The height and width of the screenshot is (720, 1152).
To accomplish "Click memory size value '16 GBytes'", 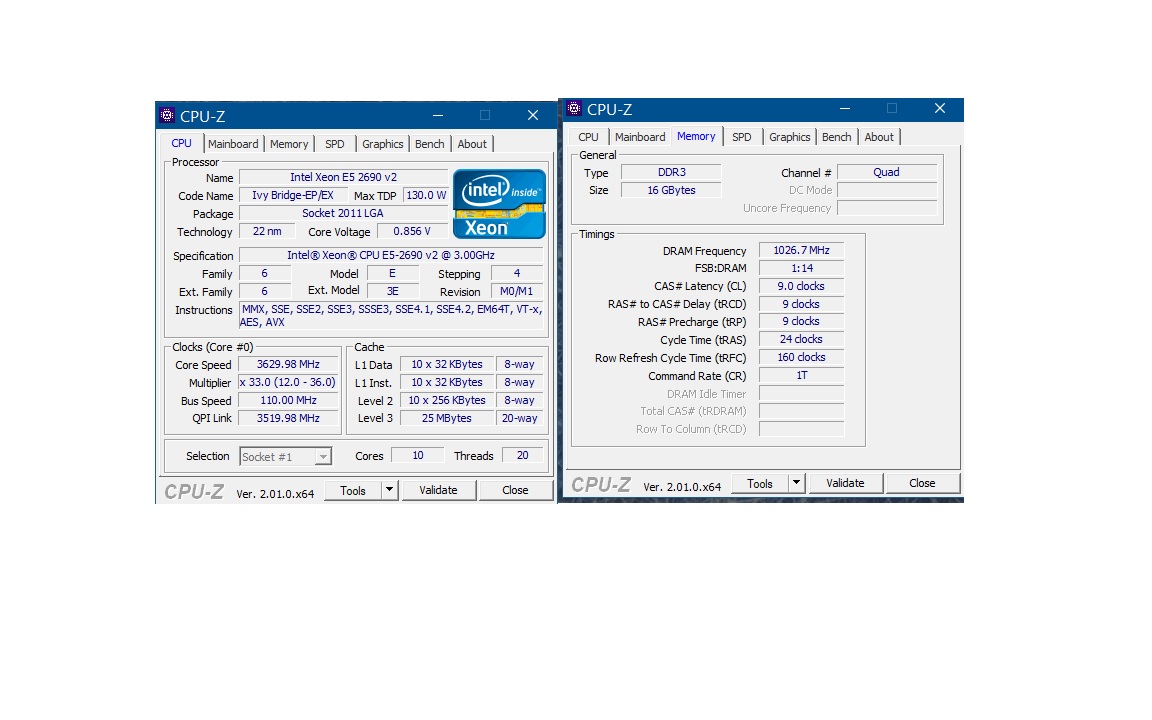I will tap(672, 190).
